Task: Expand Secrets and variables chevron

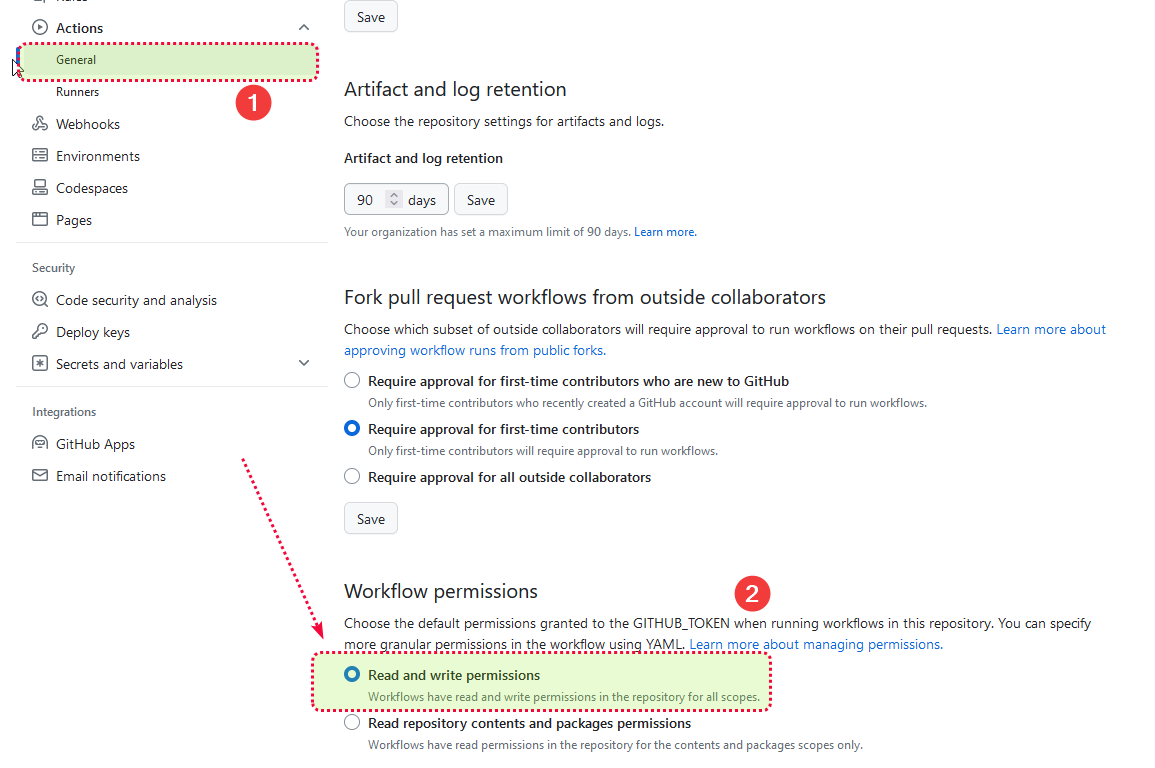Action: (304, 364)
